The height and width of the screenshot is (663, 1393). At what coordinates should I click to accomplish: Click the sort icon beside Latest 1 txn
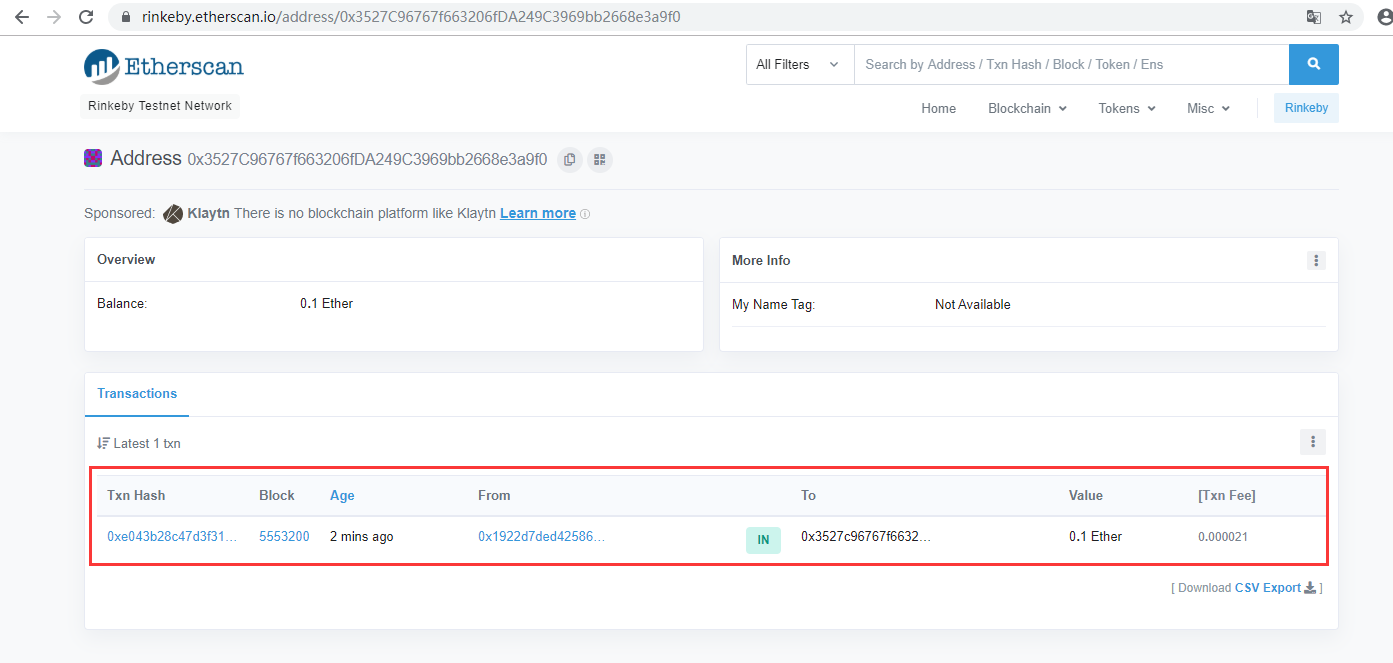click(x=103, y=443)
